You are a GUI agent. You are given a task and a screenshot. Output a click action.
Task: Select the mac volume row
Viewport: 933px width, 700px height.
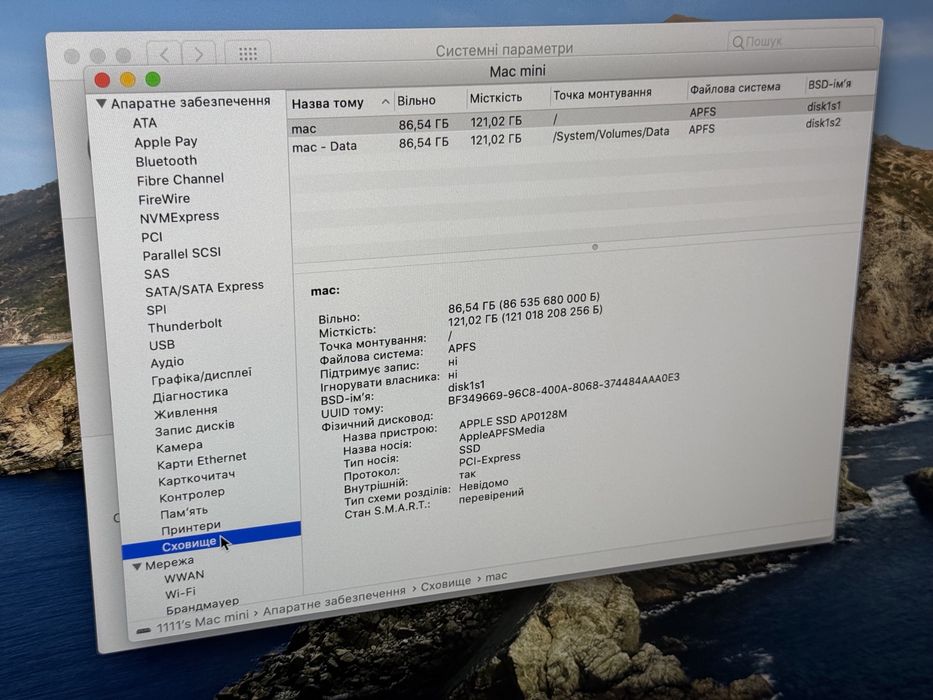[x=580, y=120]
